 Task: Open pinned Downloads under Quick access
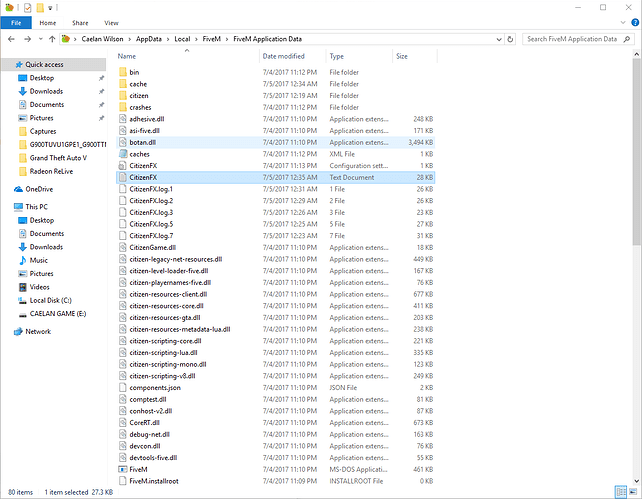click(46, 91)
